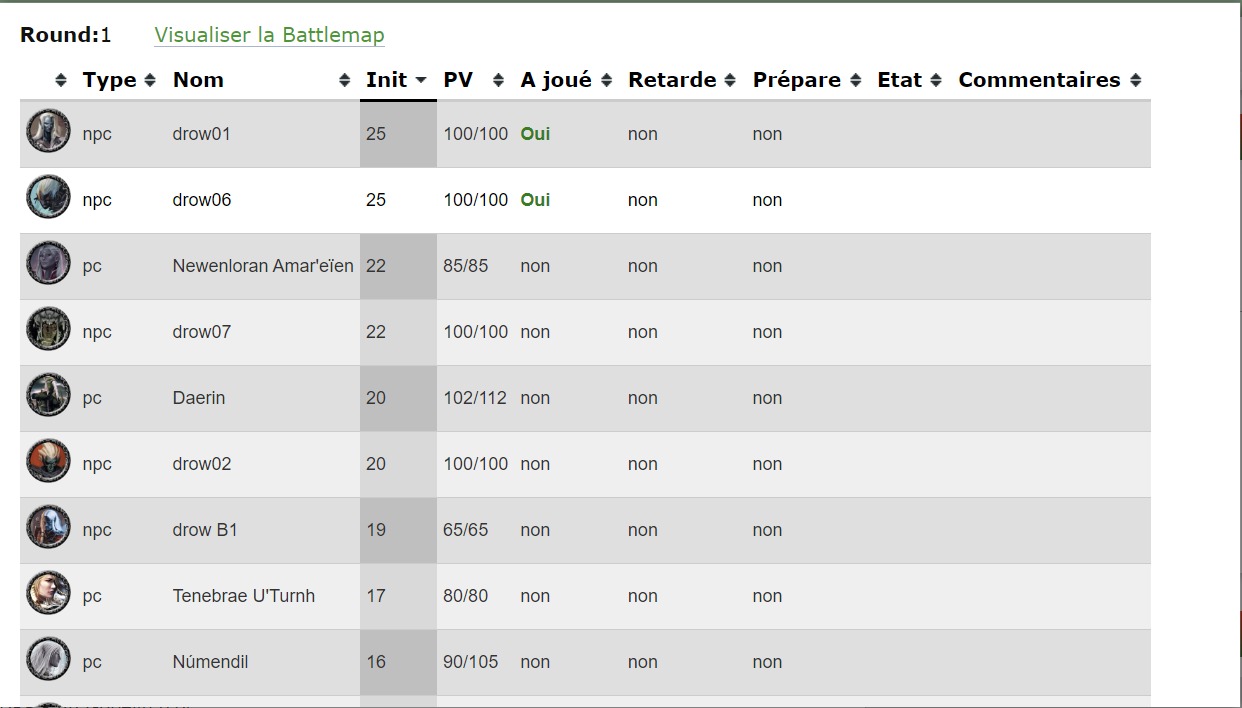The image size is (1242, 708).
Task: Click the green Oui for drow01
Action: coord(535,134)
